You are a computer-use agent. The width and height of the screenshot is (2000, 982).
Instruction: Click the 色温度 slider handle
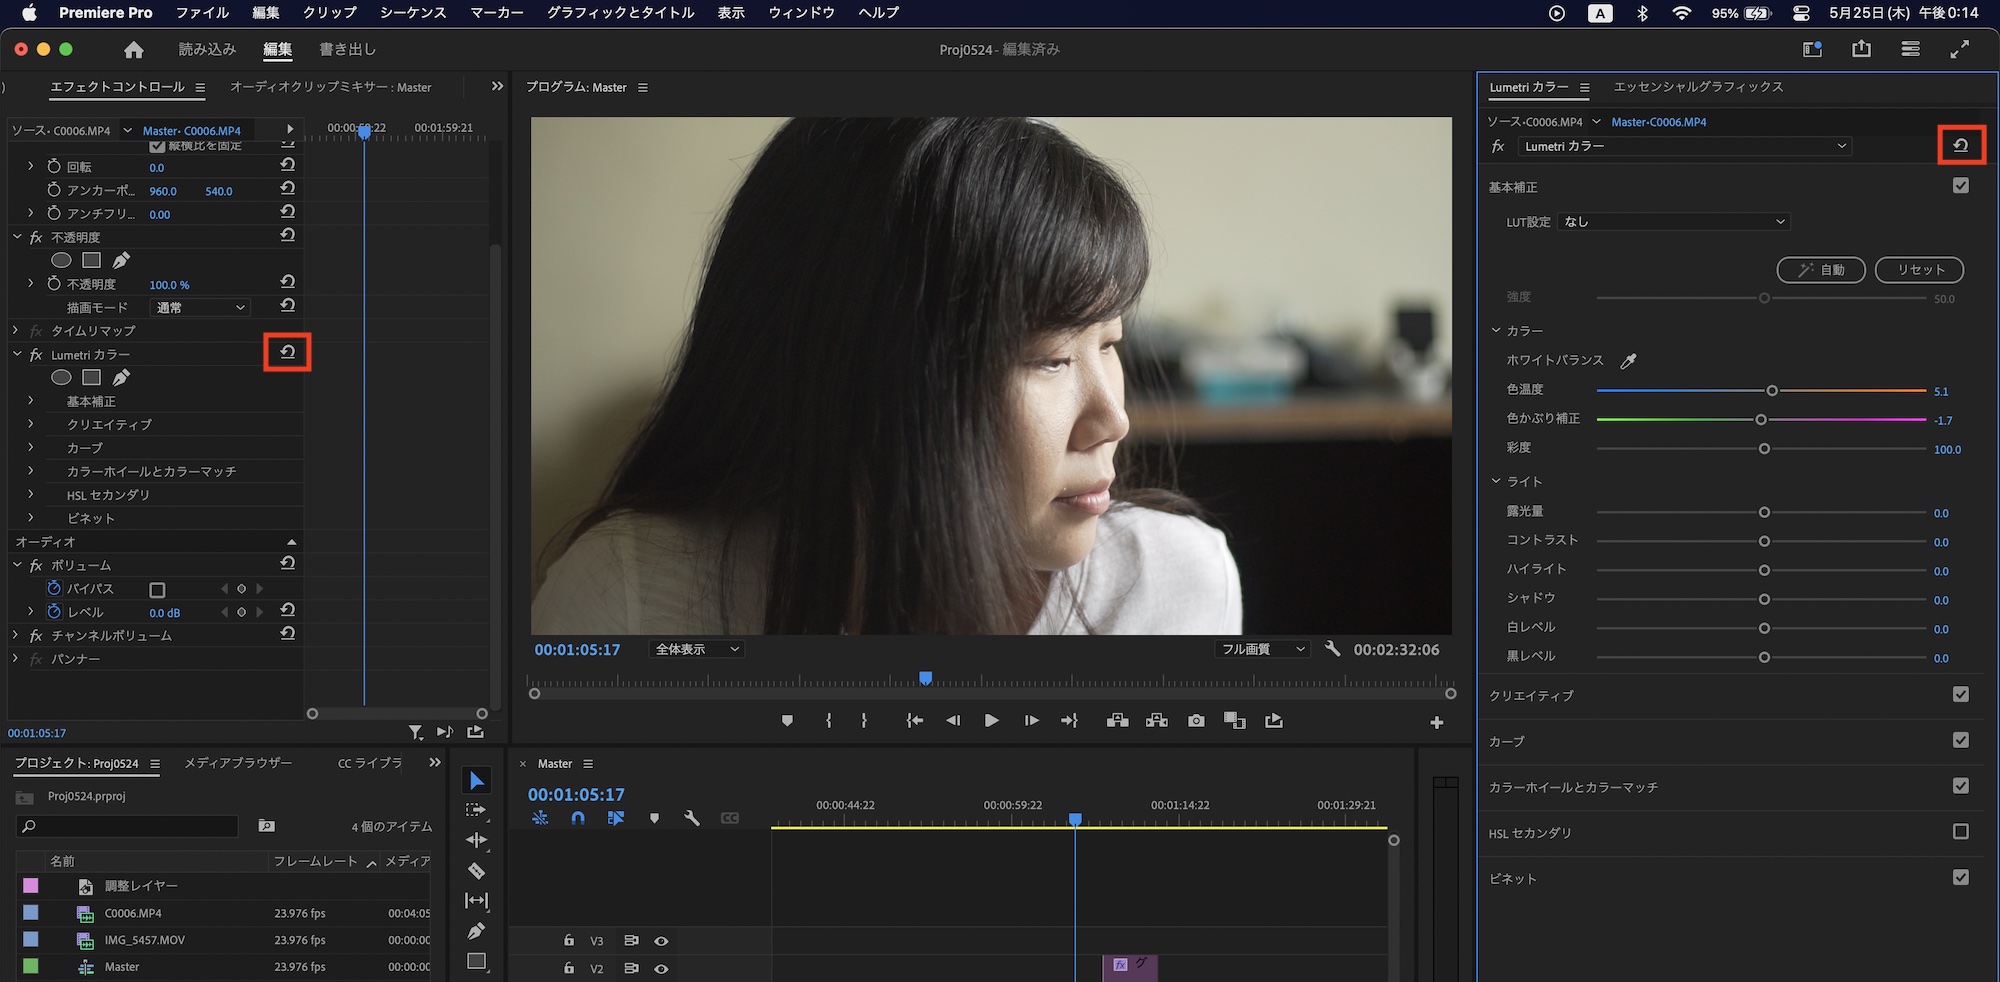[x=1772, y=391]
